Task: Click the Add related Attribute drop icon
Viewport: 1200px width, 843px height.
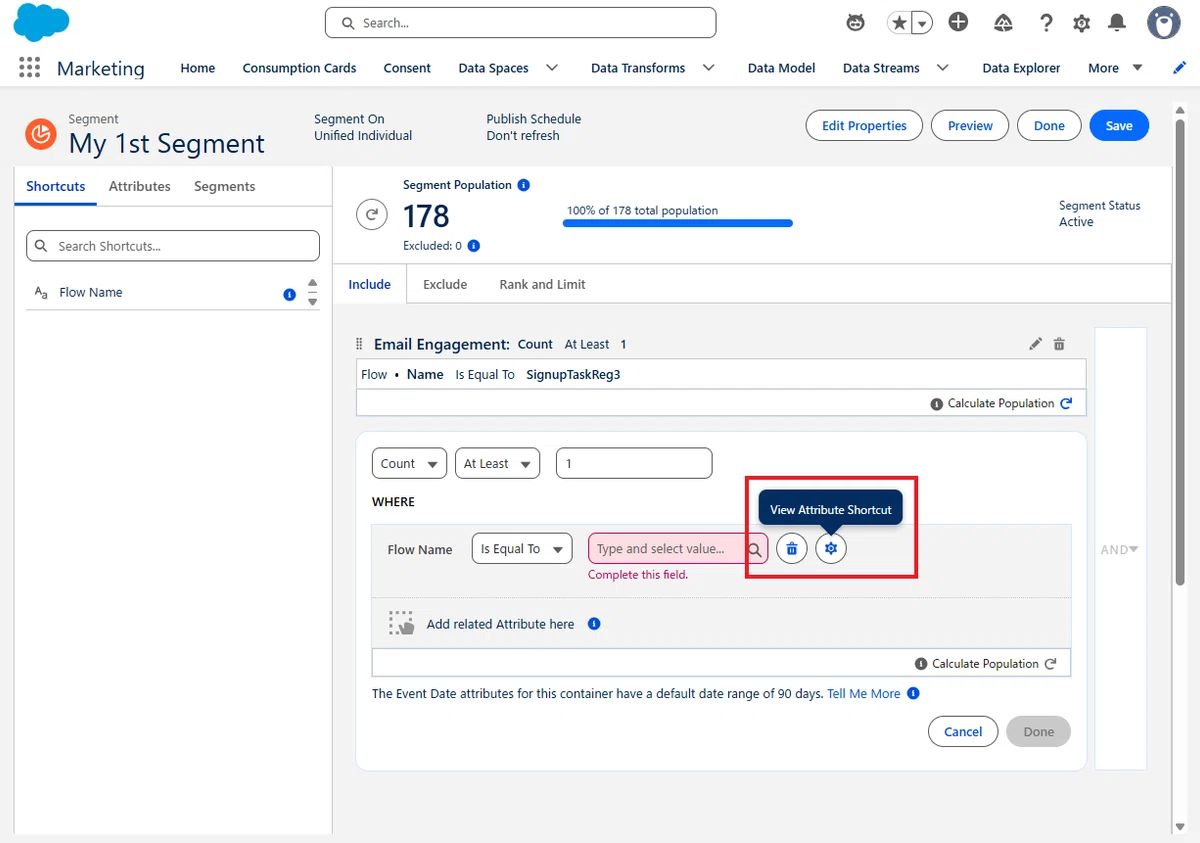Action: [401, 623]
